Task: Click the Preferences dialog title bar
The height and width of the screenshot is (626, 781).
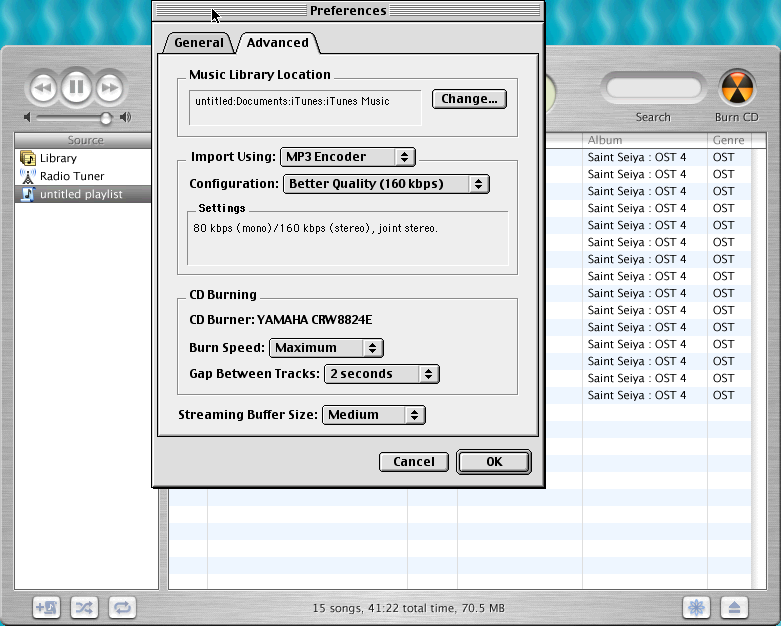Action: coord(348,10)
